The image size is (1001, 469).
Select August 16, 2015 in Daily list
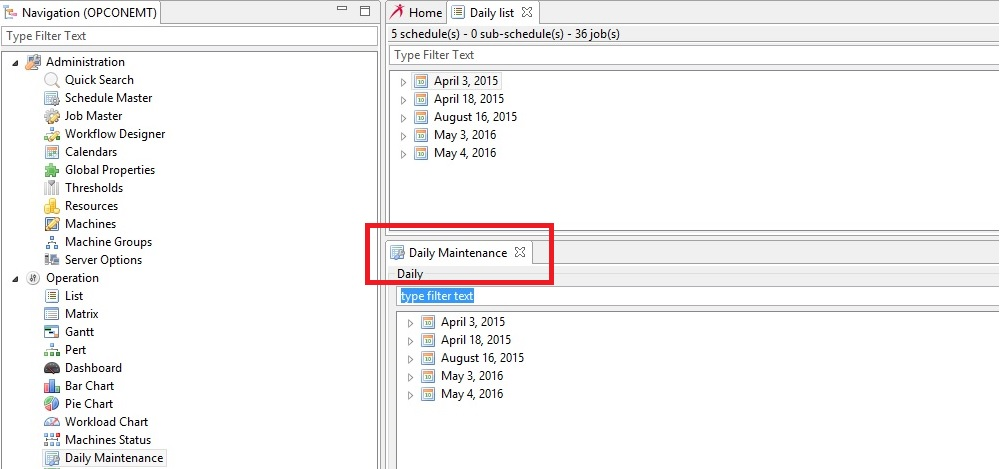pos(476,117)
